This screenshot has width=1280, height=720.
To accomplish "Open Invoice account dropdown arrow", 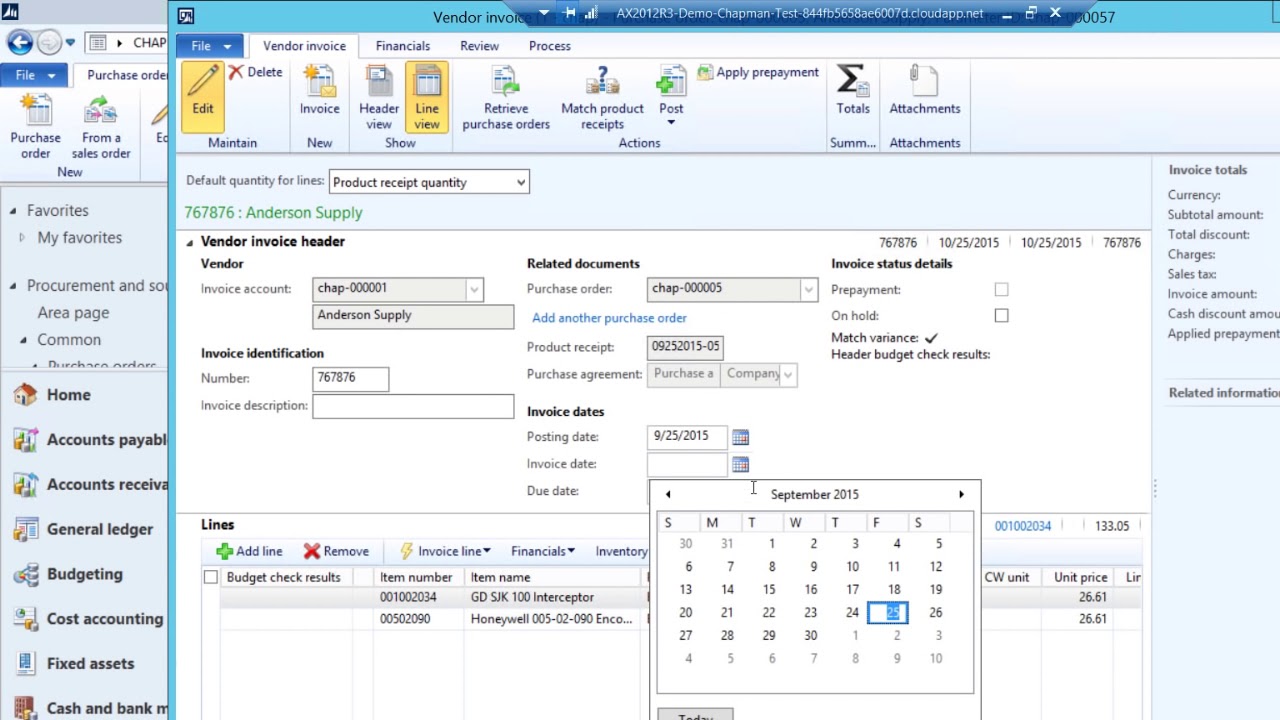I will coord(474,289).
